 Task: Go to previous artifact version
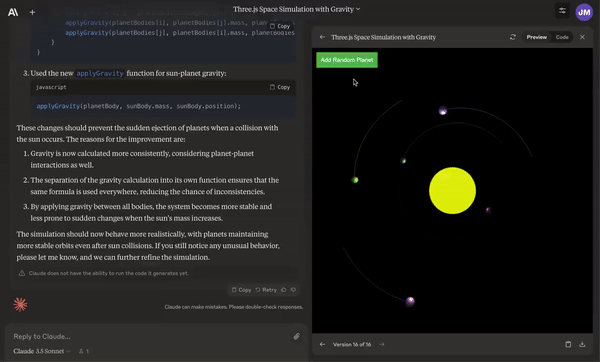point(322,344)
